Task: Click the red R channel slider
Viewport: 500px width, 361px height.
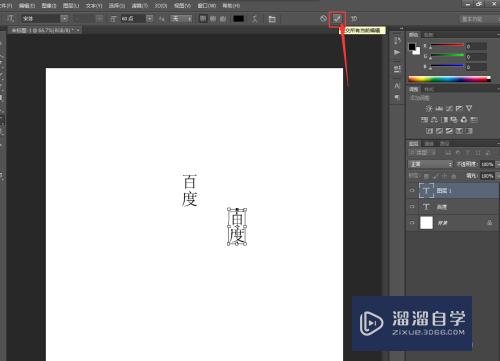Action: click(x=447, y=46)
